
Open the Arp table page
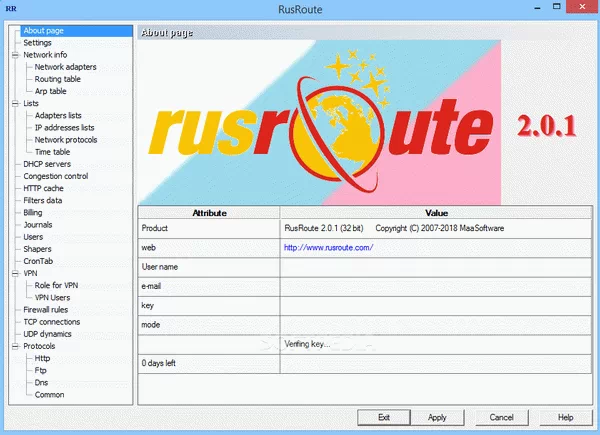51,91
